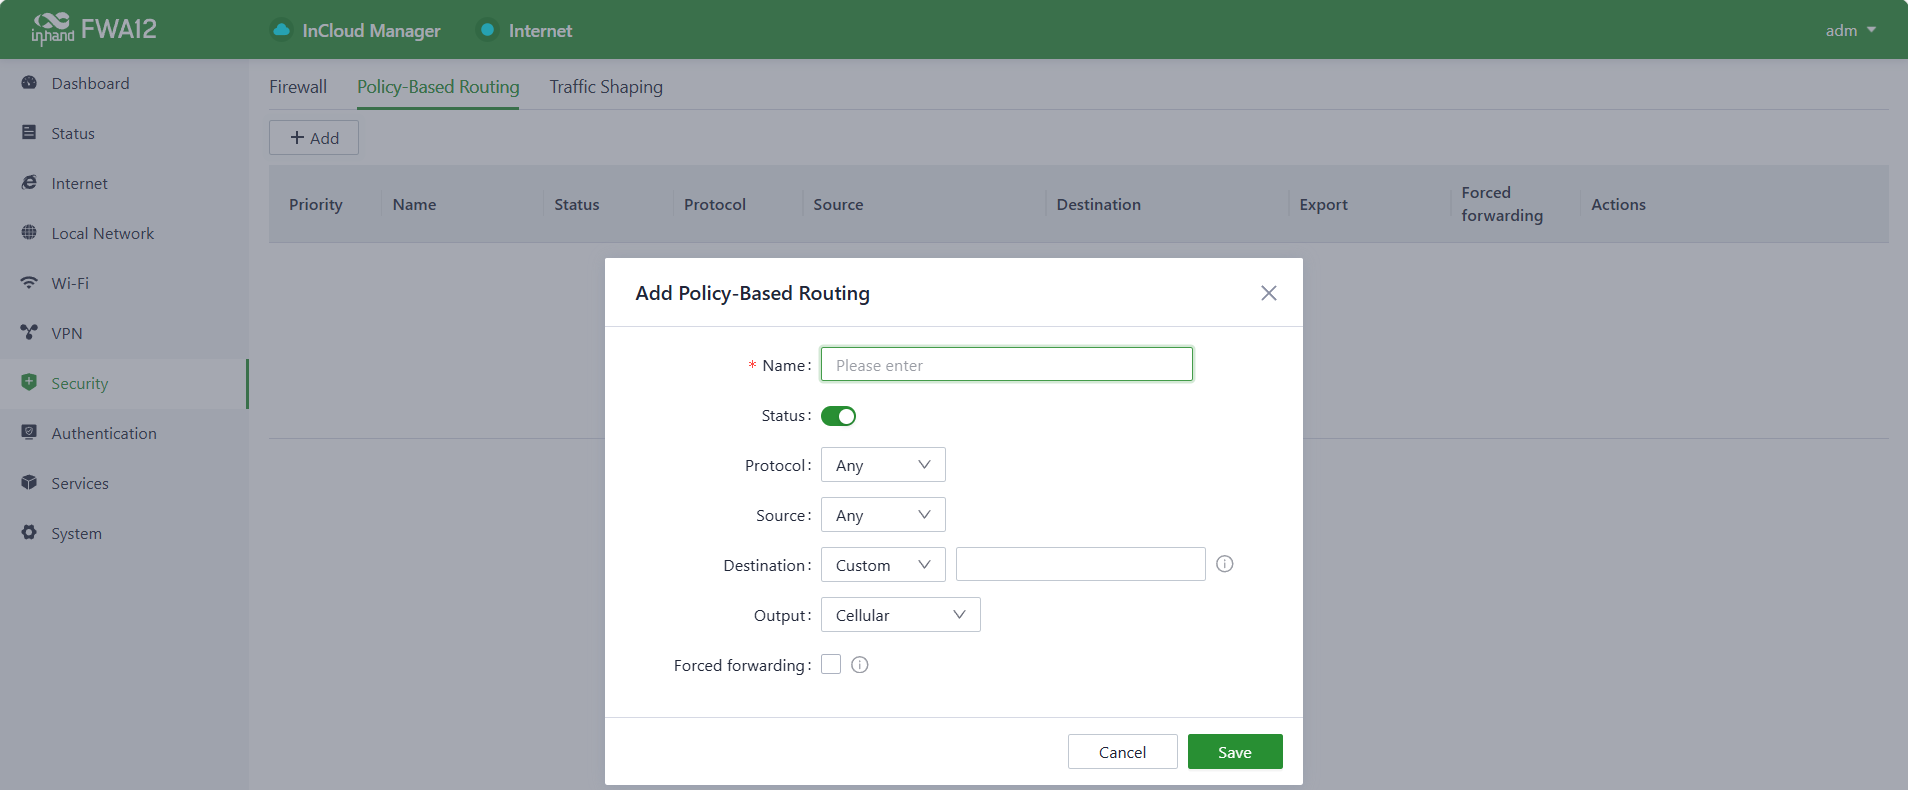
Task: Cancel the Add Policy-Based Routing dialog
Action: pyautogui.click(x=1122, y=752)
